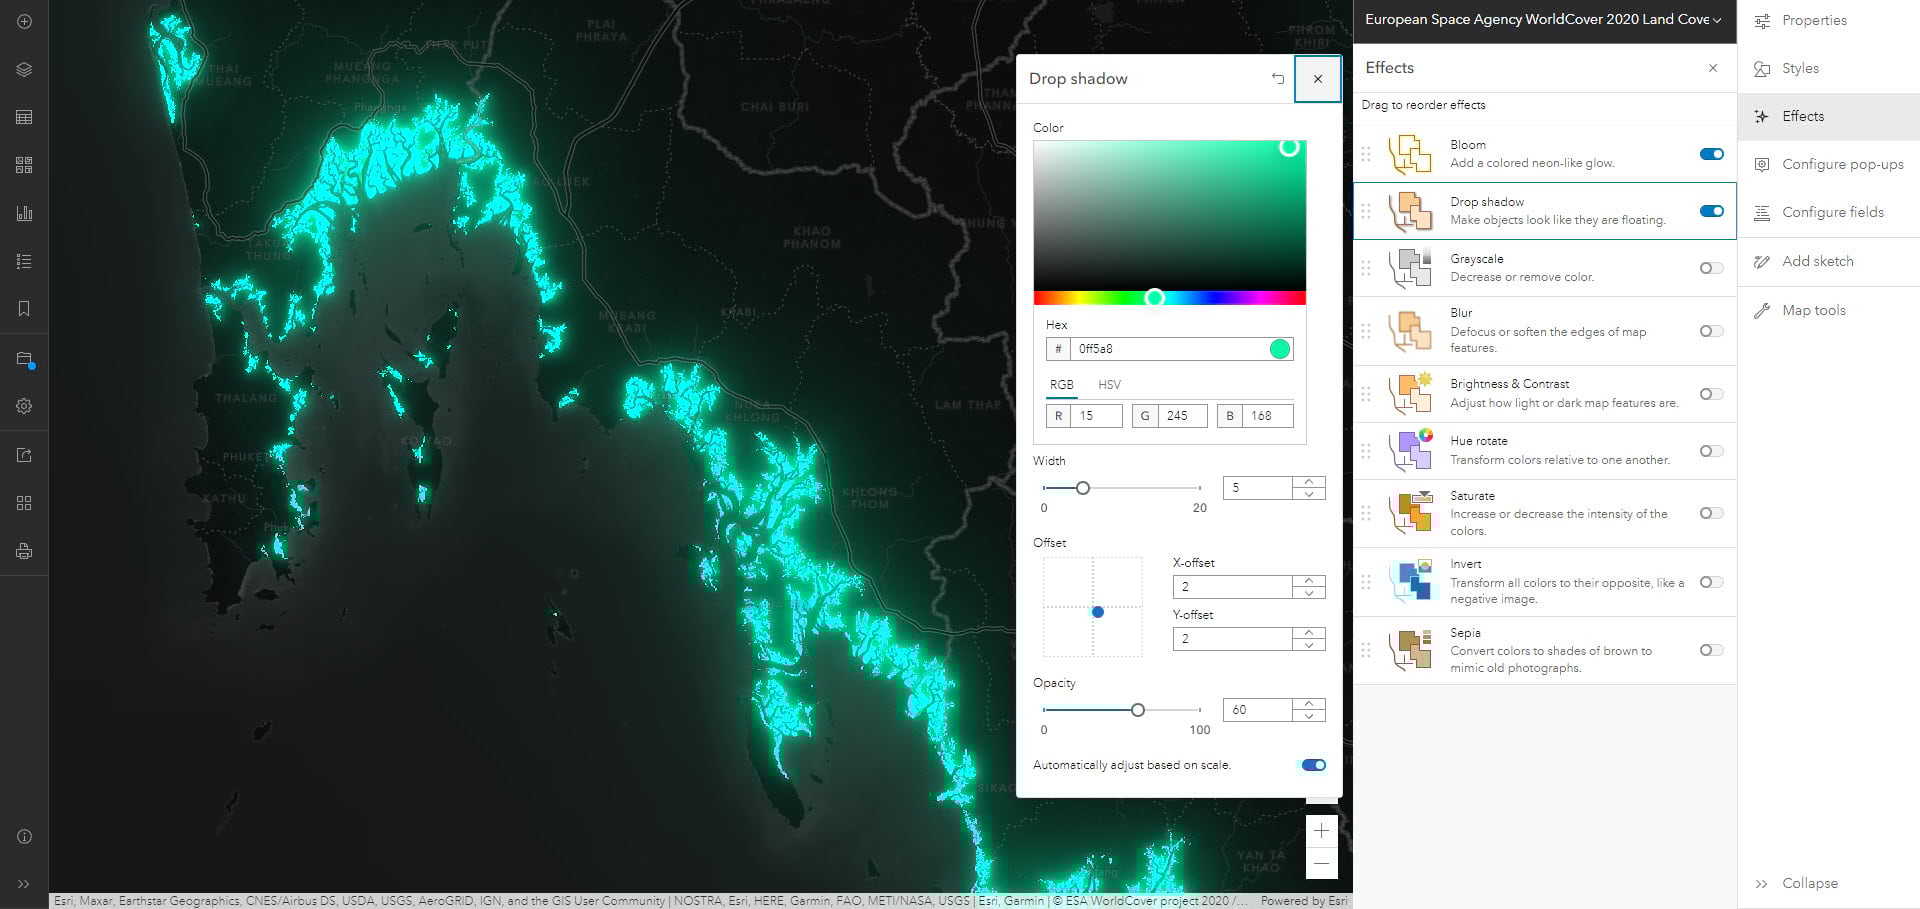Open Styles in the right toolbar
This screenshot has height=909, width=1920.
tap(1829, 68)
